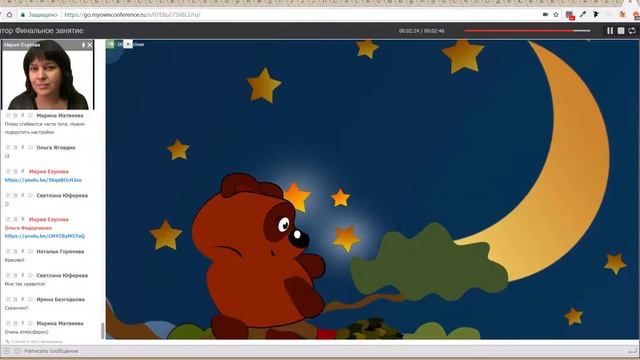Screen dimensions: 640x360
Task: Click the green icon atop the presentation area
Action: tap(111, 44)
